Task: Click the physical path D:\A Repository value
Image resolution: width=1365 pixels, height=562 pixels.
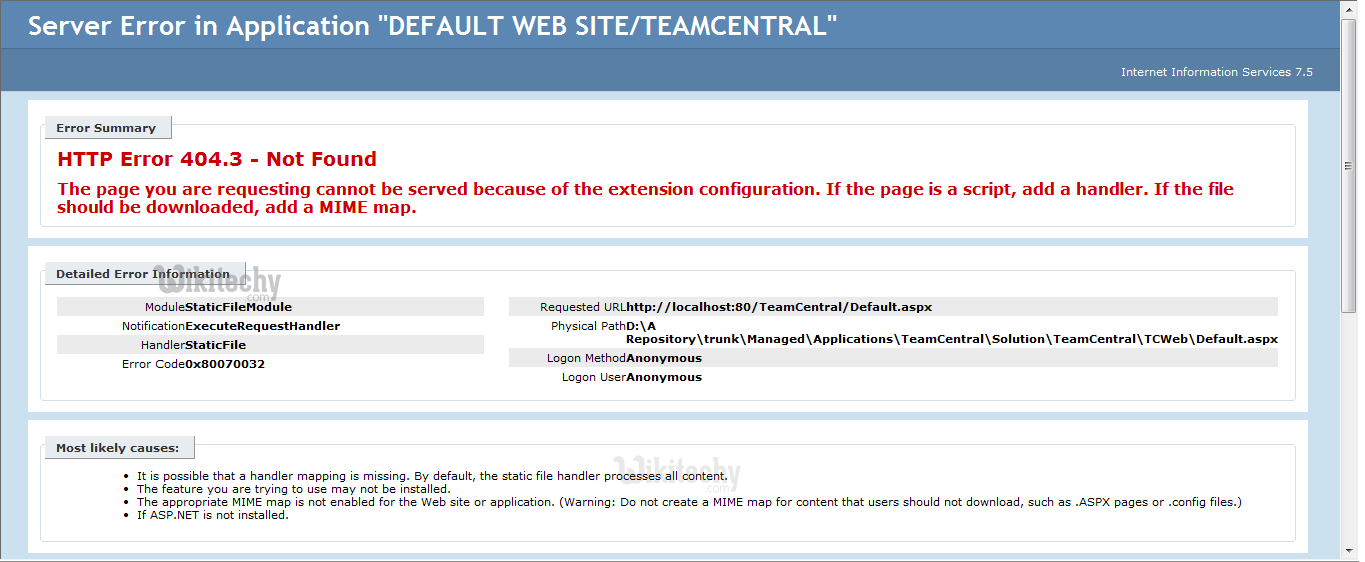Action: coord(952,332)
